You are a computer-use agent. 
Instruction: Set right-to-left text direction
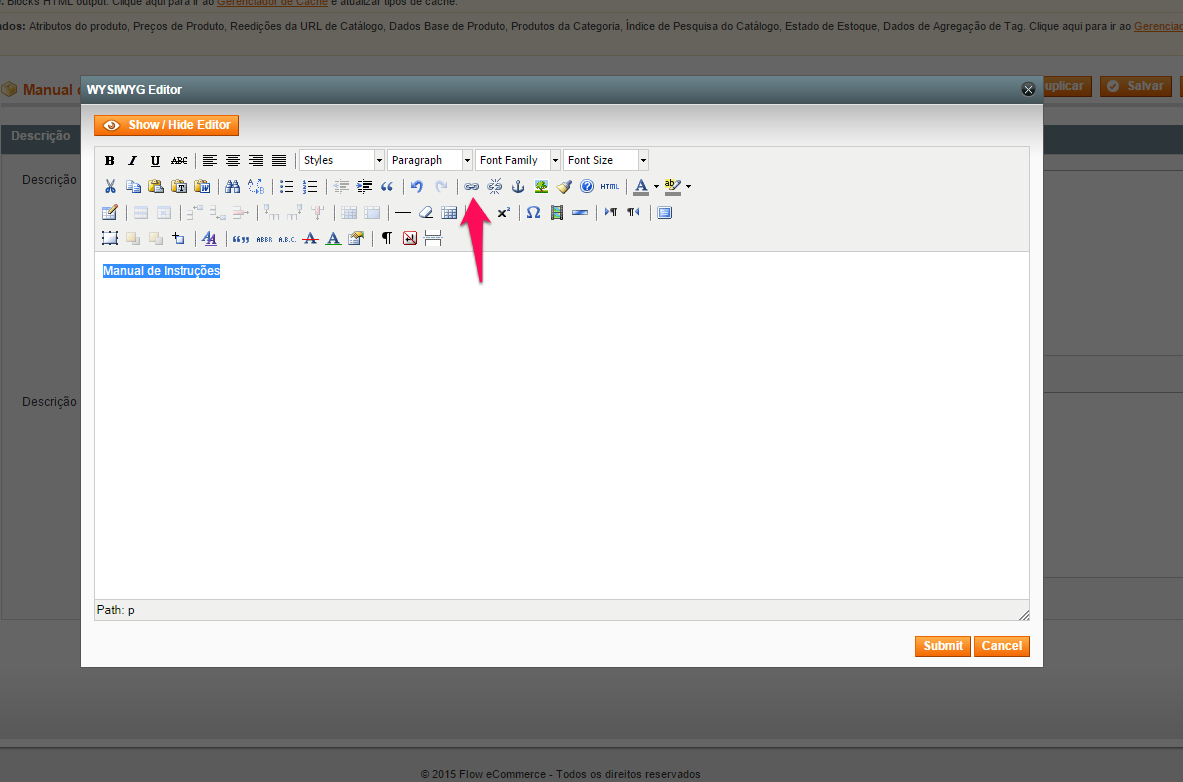coord(634,213)
